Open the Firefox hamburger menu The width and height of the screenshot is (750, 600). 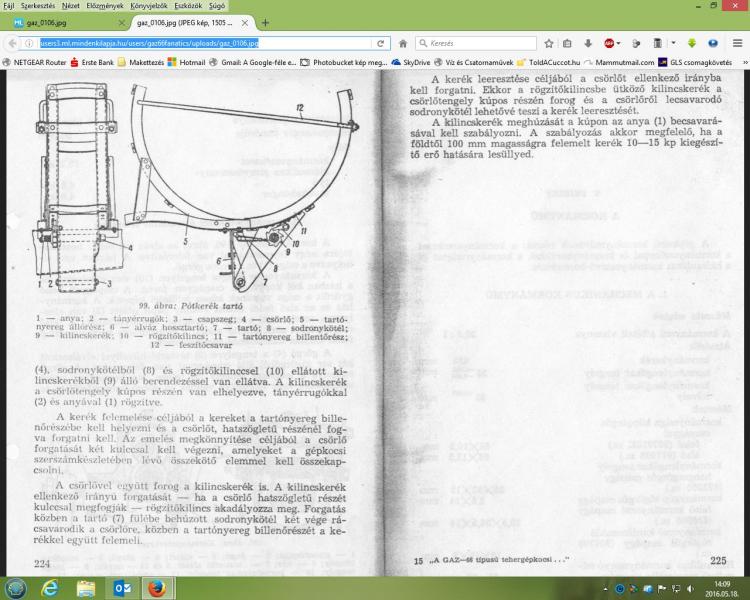735,44
